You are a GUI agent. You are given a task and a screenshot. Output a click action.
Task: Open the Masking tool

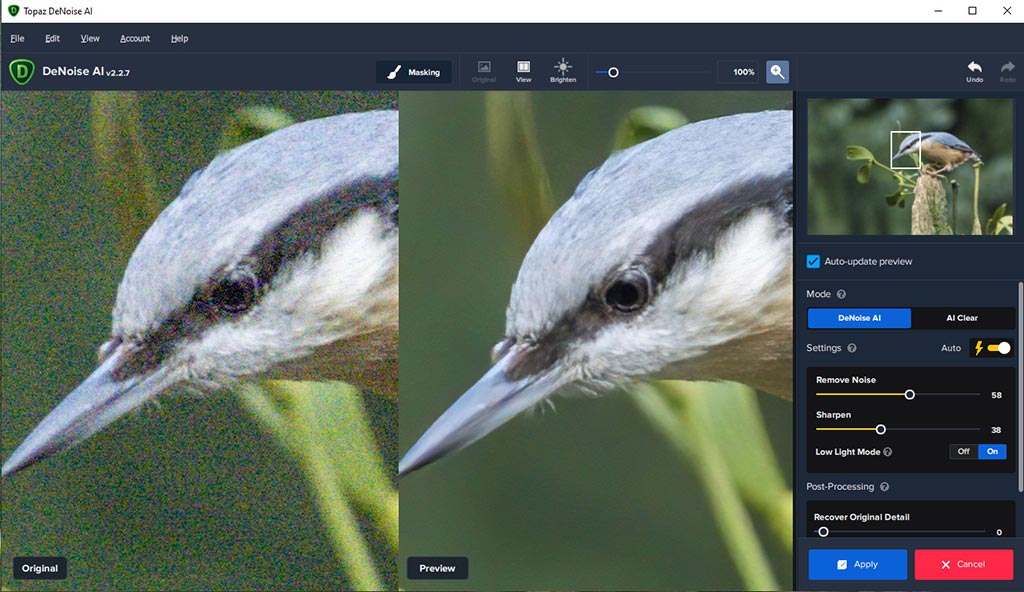pyautogui.click(x=413, y=72)
